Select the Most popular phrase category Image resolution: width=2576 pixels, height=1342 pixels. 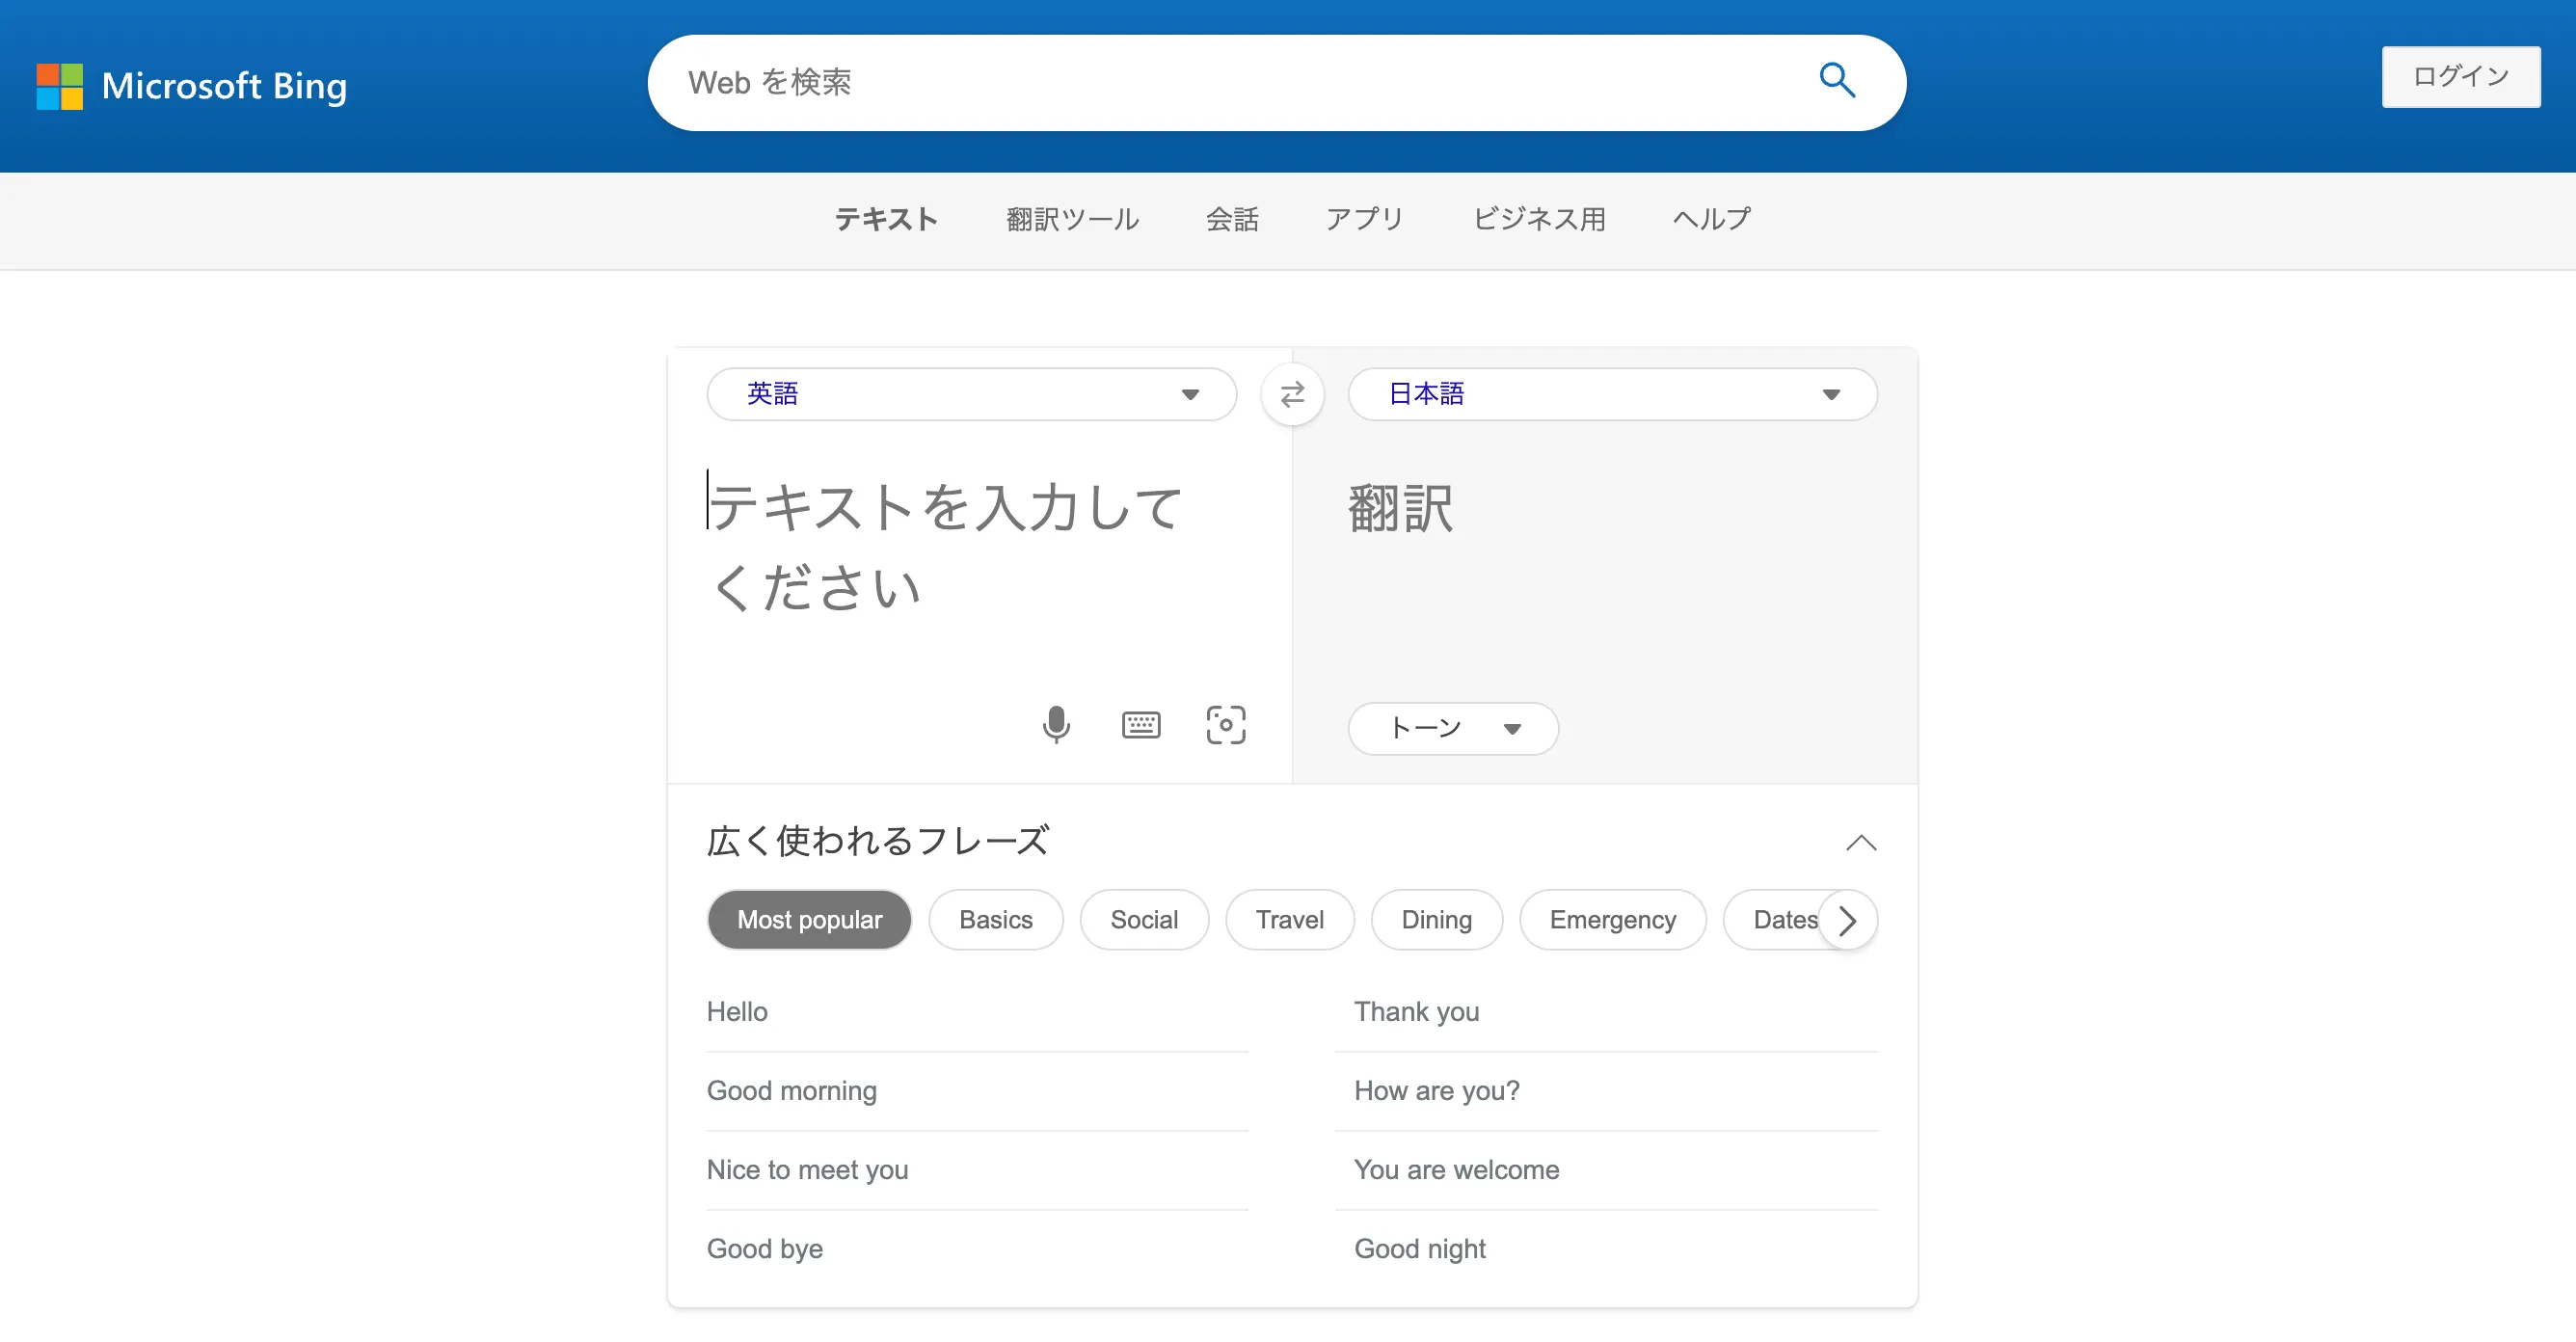[809, 920]
